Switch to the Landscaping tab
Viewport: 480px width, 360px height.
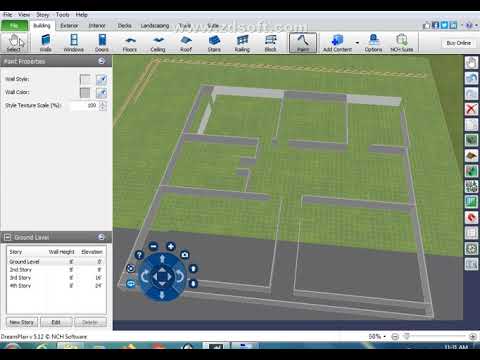pyautogui.click(x=155, y=25)
